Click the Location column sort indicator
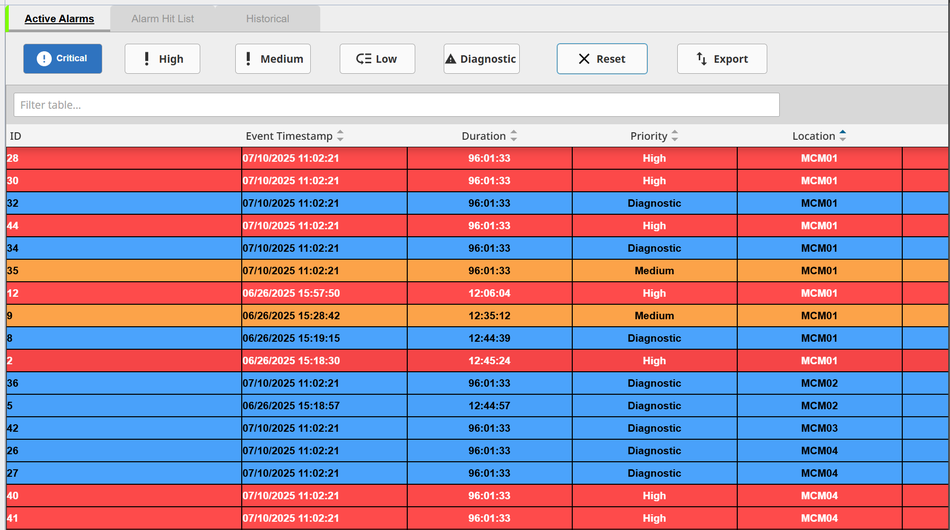This screenshot has width=950, height=530. click(x=843, y=136)
